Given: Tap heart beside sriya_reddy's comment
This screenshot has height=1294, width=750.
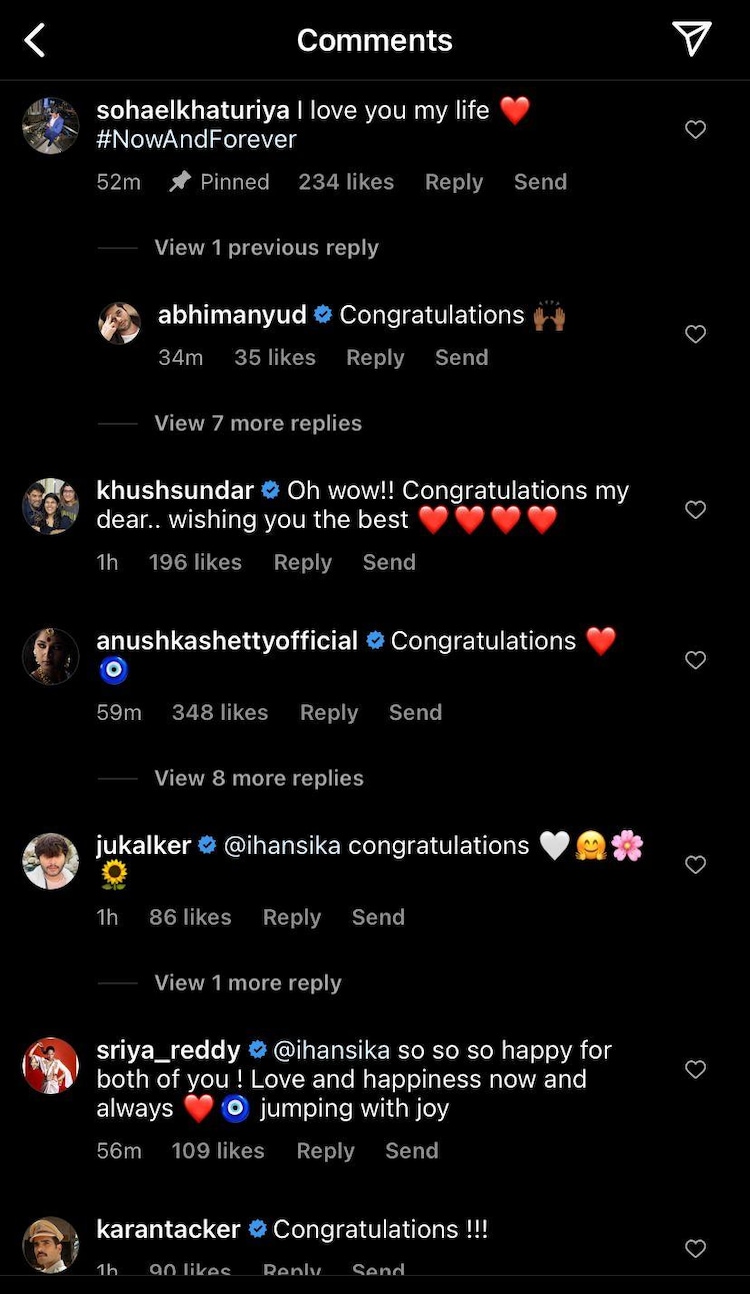Looking at the screenshot, I should click(696, 1069).
